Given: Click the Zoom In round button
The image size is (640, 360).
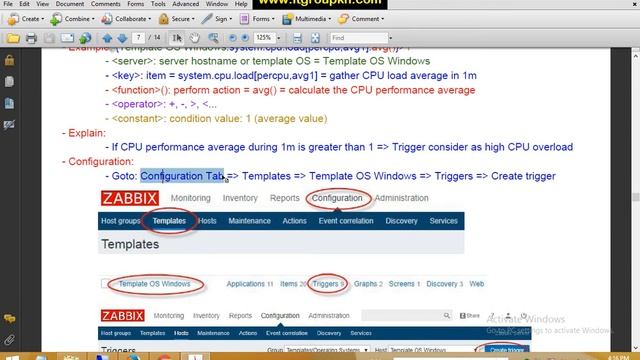Looking at the screenshot, I should [245, 38].
